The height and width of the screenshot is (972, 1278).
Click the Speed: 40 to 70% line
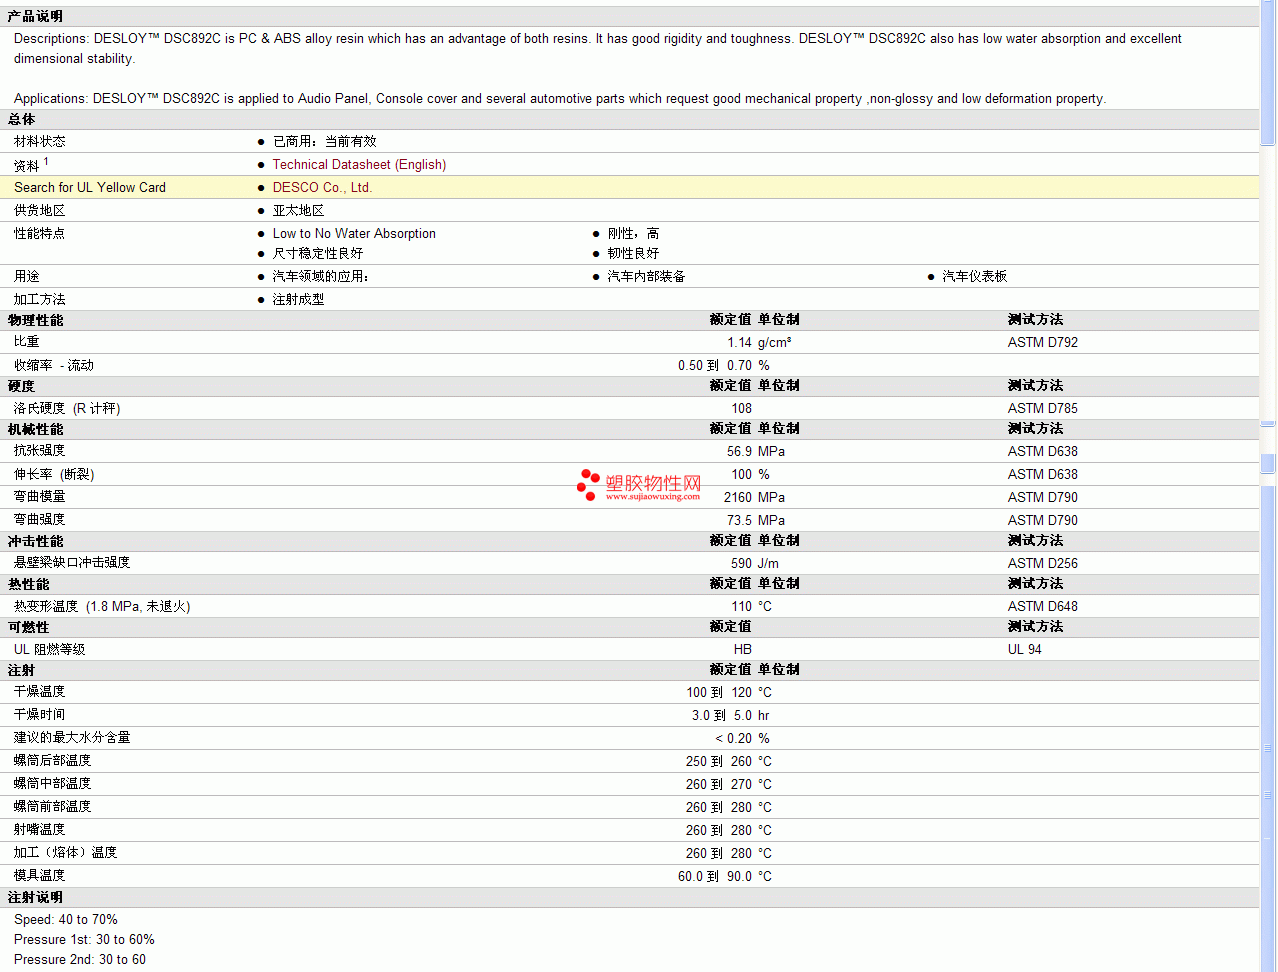[66, 920]
